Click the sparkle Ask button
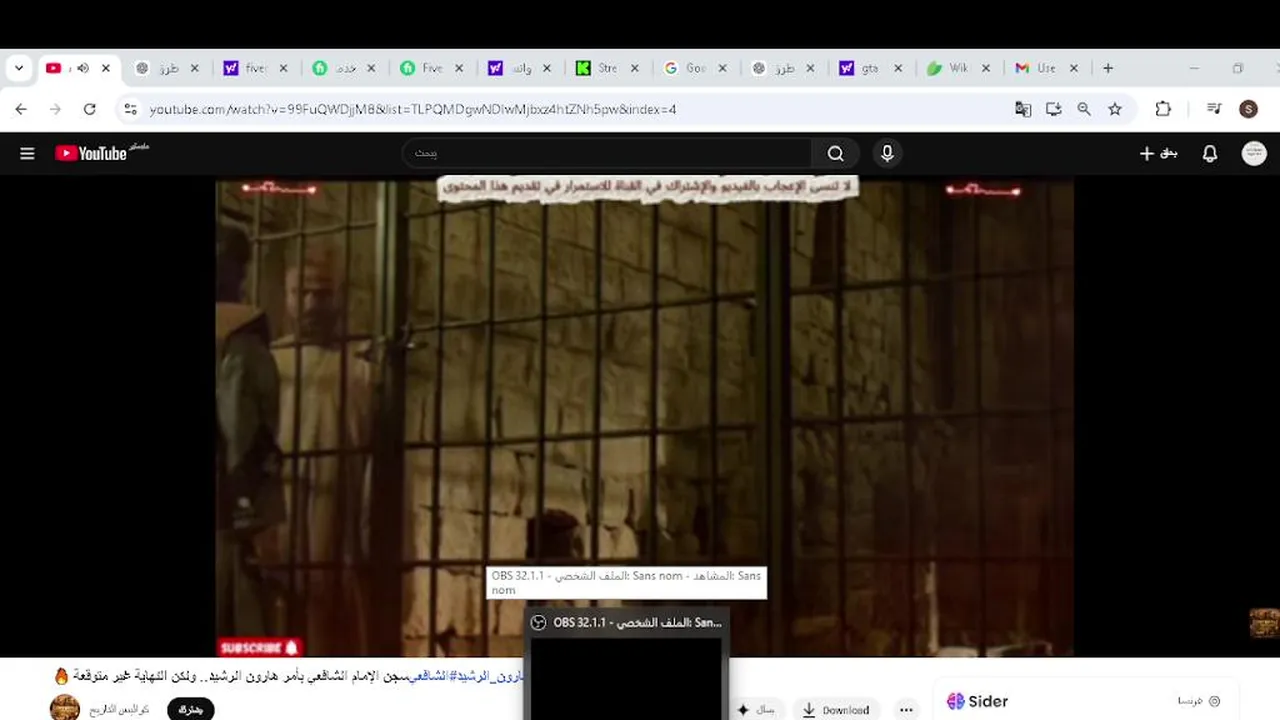 click(x=756, y=710)
